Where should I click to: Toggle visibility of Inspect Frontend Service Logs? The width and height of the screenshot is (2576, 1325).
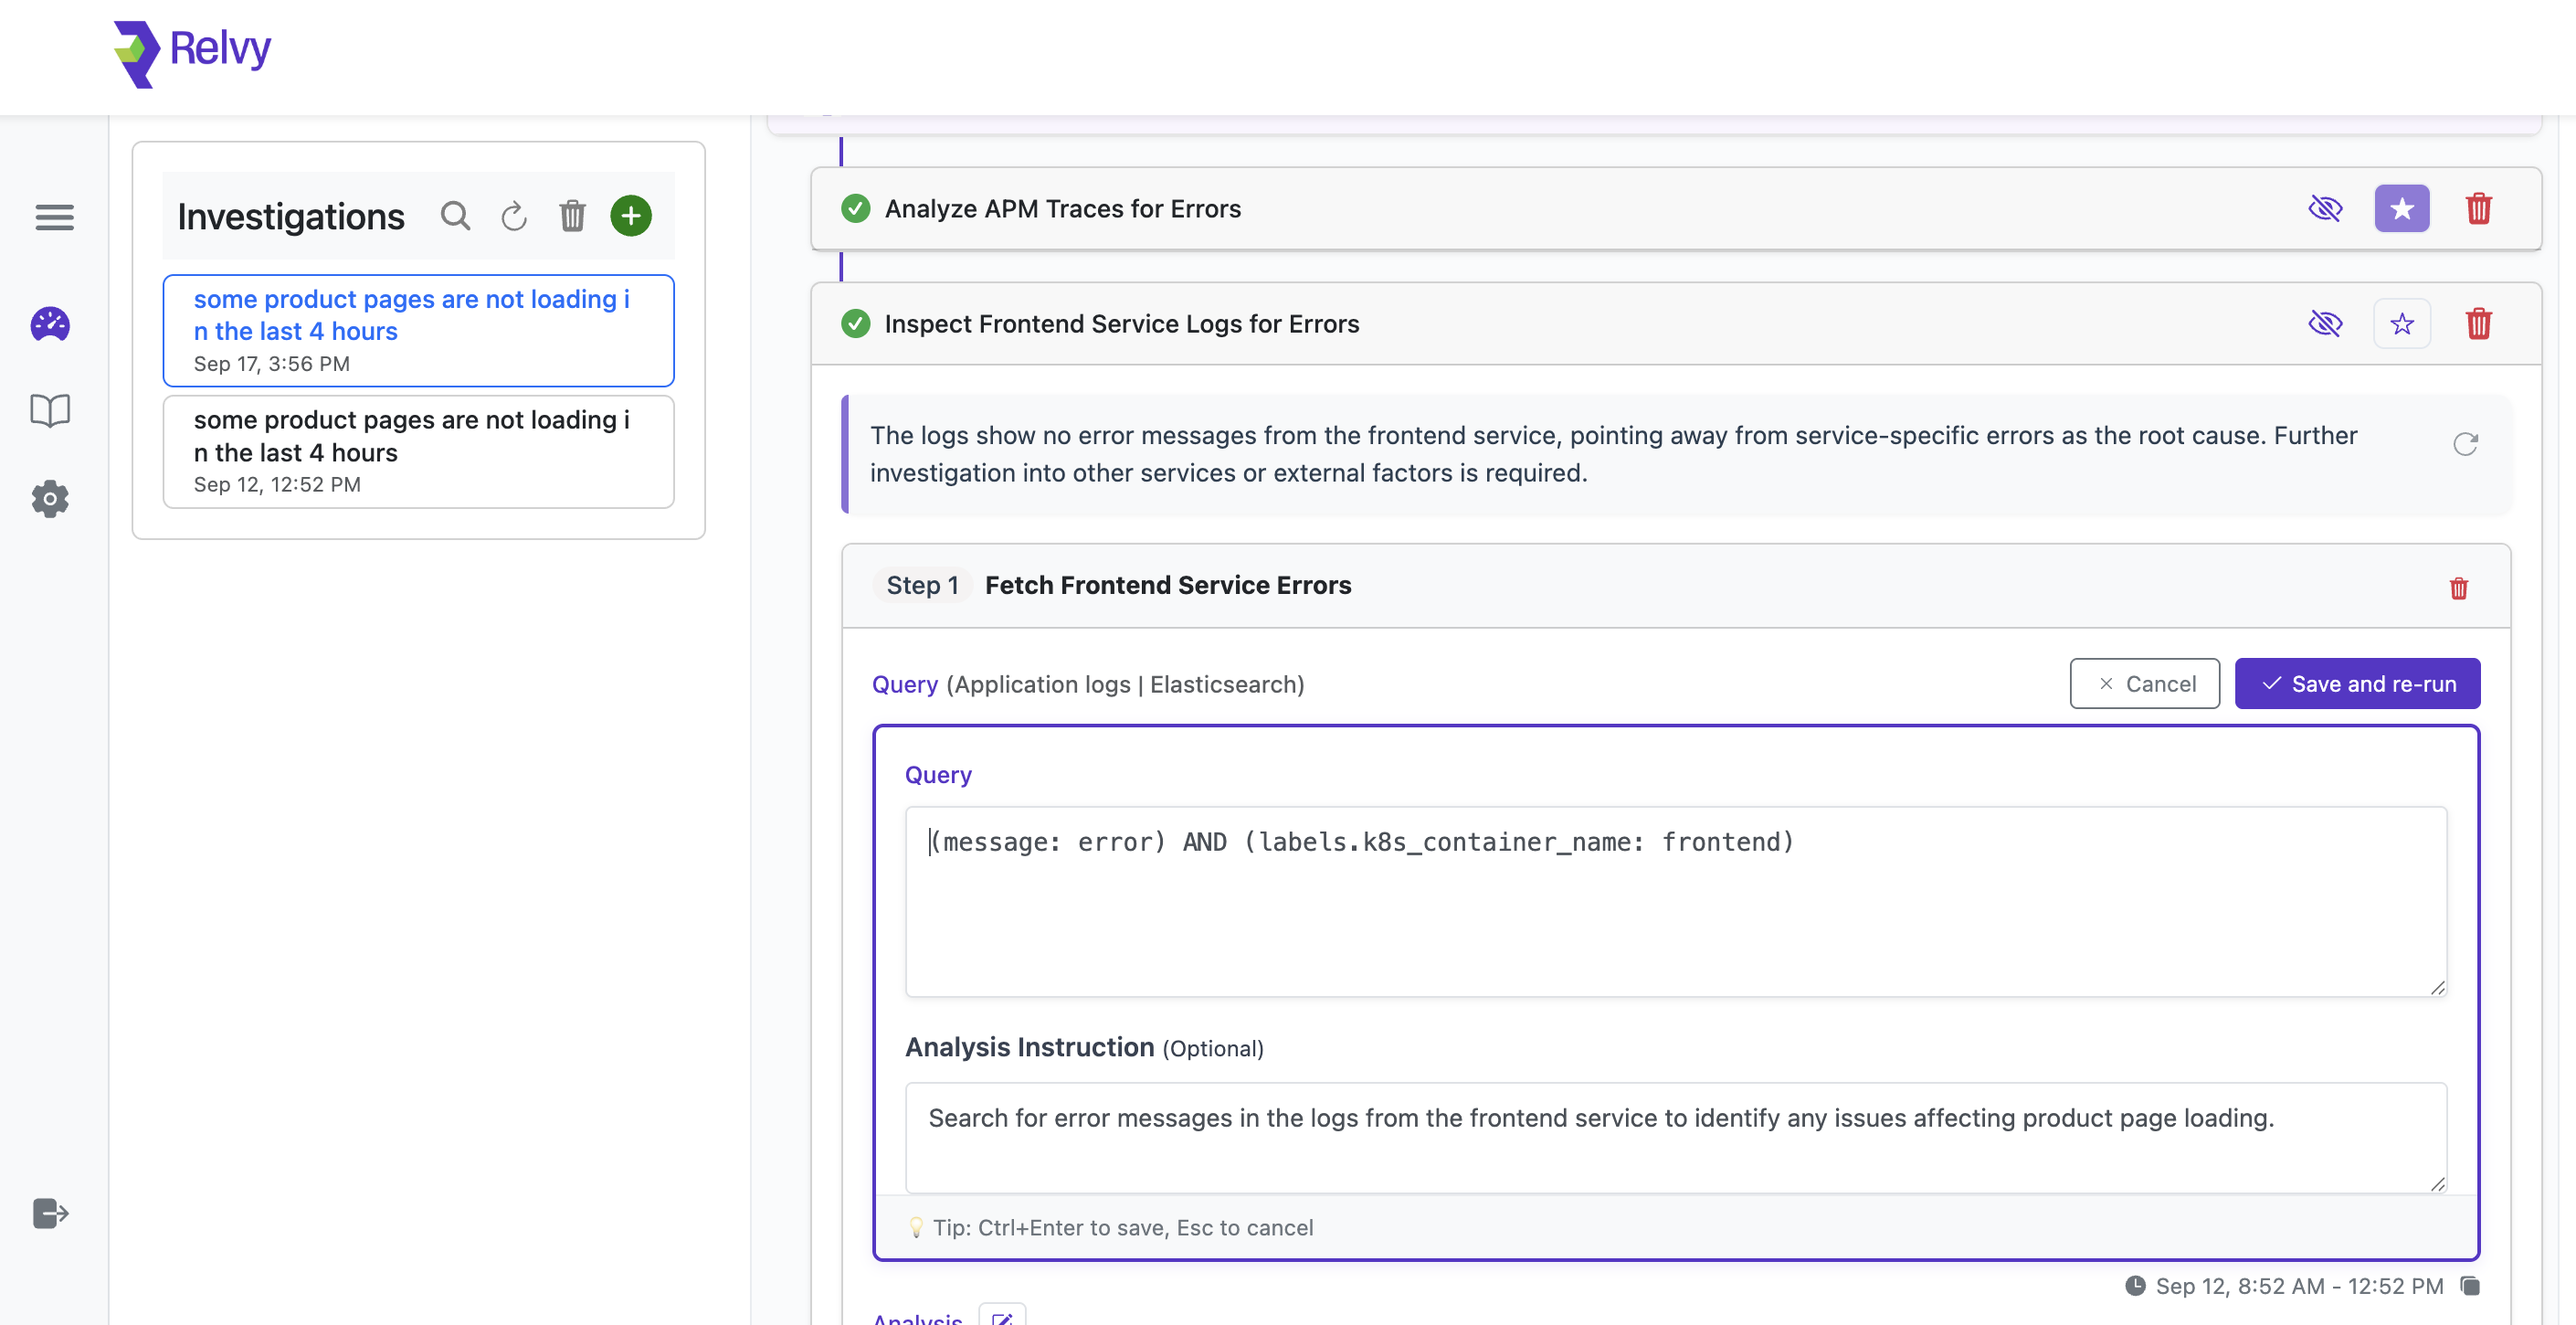point(2325,324)
